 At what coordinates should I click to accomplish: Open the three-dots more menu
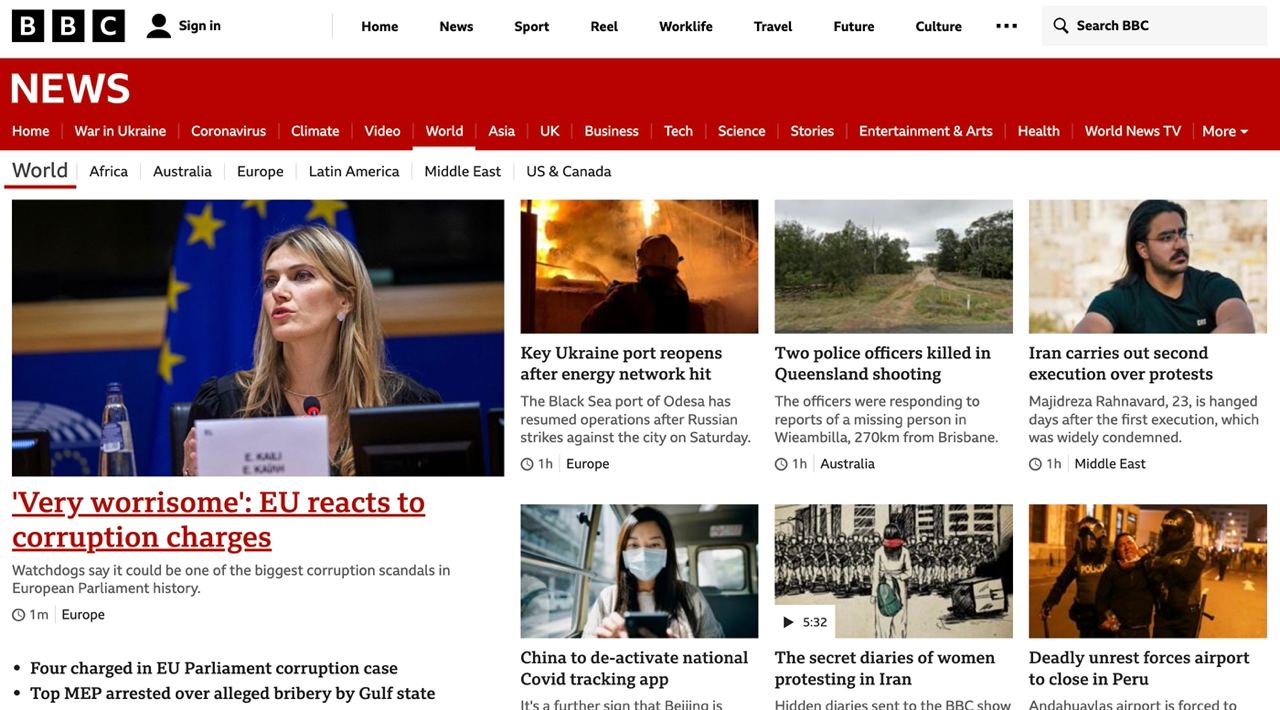[1006, 26]
